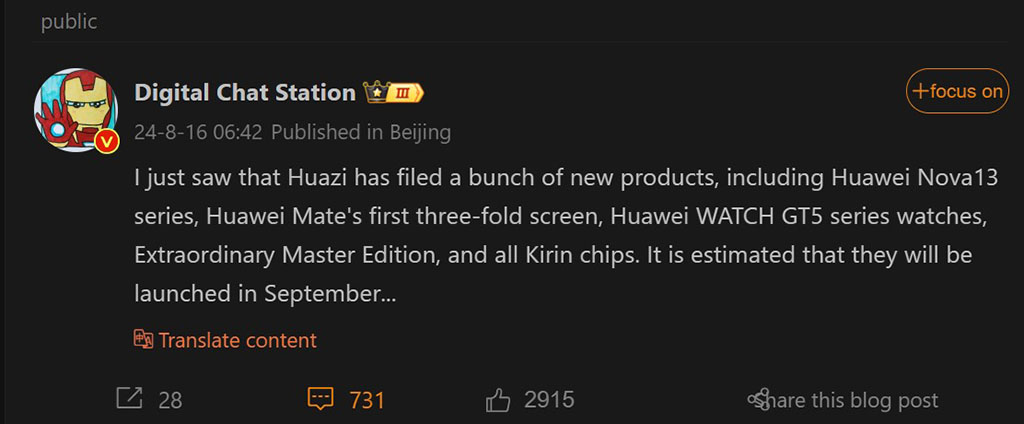Screen dimensions: 1024x424
Task: Open the Iron Man profile avatar
Action: tap(76, 110)
